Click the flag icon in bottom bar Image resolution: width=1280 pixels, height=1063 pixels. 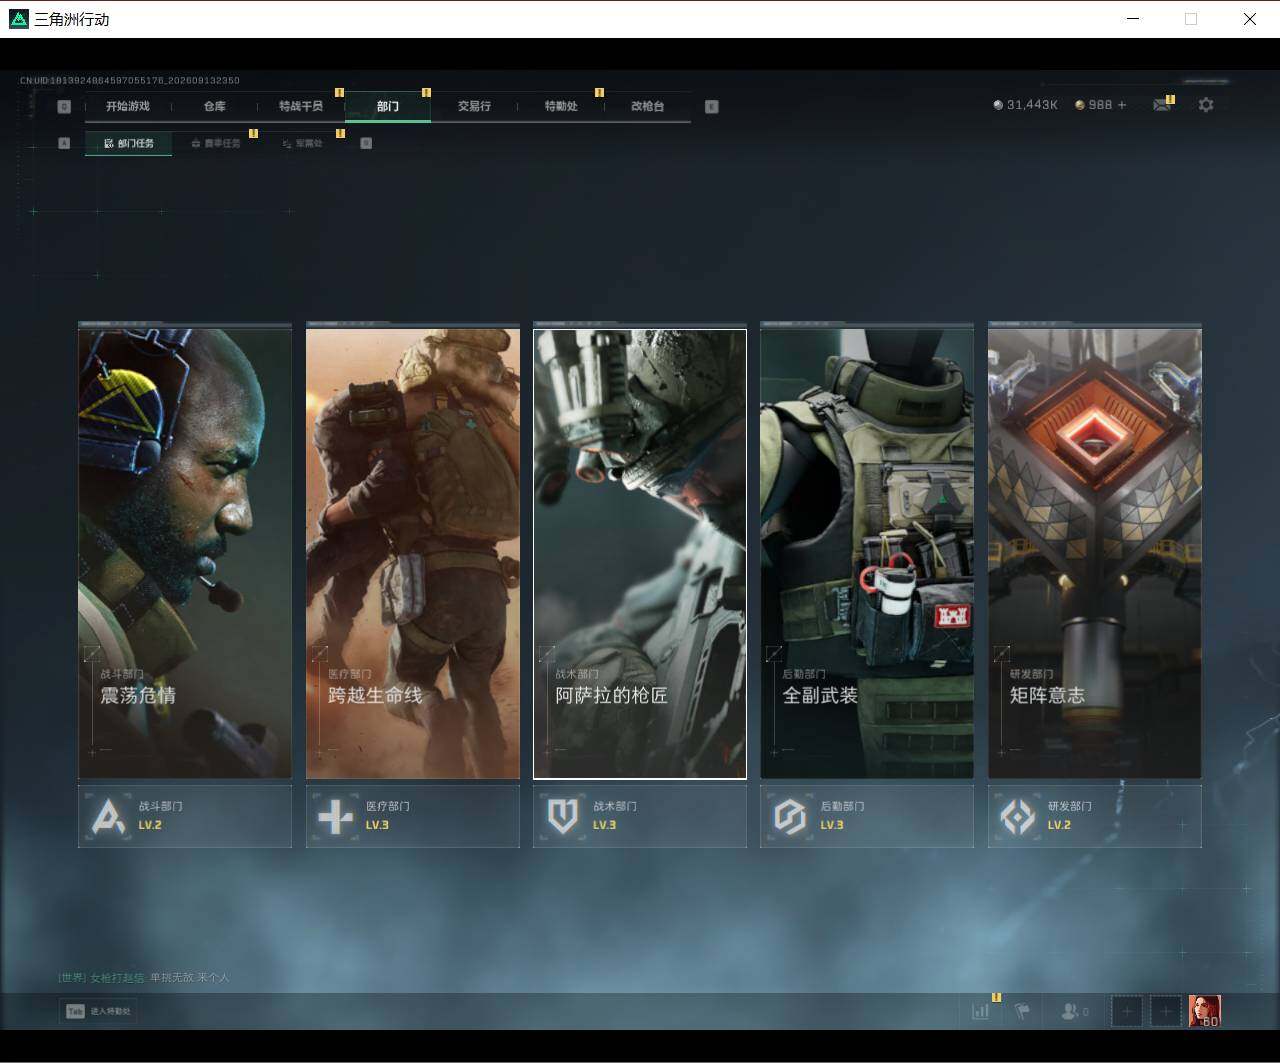(x=1022, y=1011)
